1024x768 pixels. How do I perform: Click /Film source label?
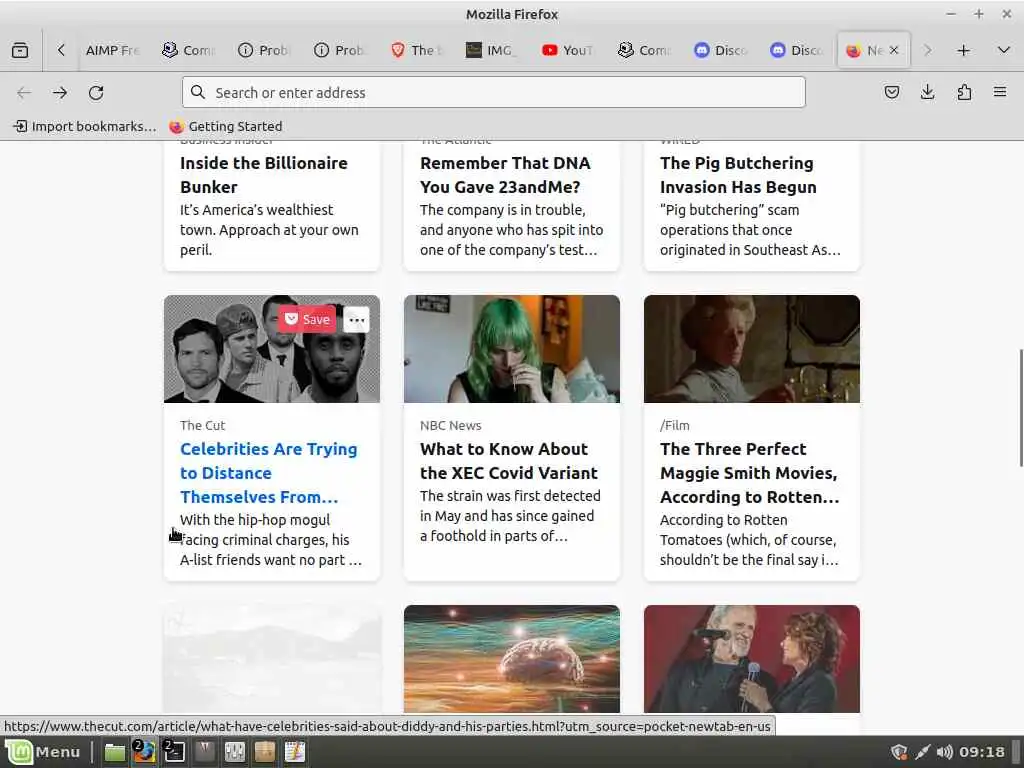pyautogui.click(x=675, y=425)
